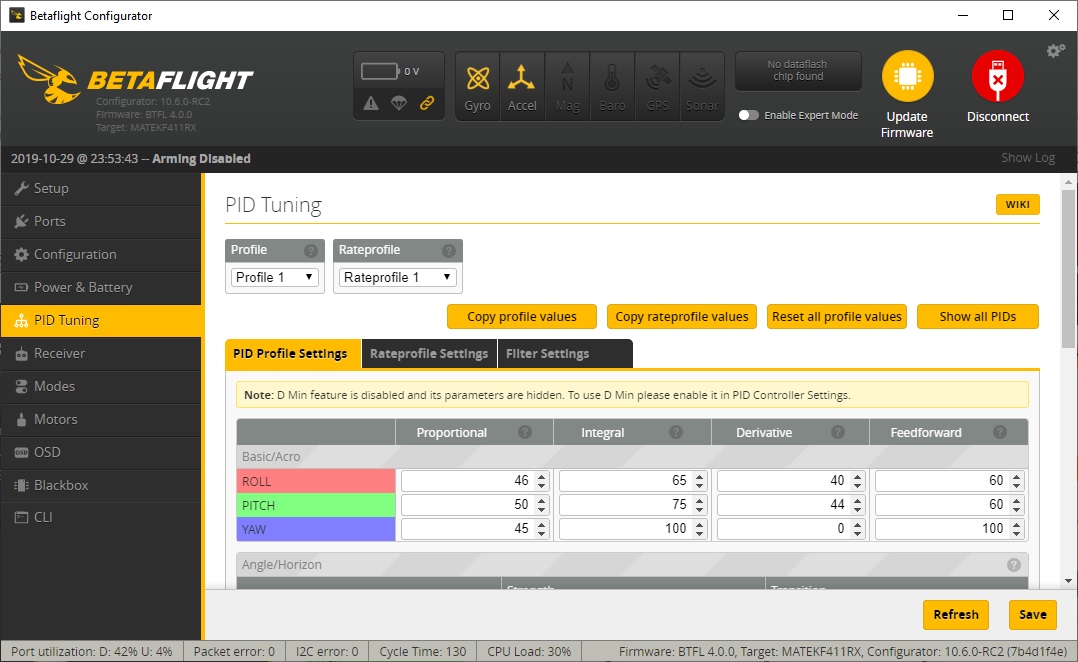1078x662 pixels.
Task: Open the CLI section
Action: coord(101,517)
